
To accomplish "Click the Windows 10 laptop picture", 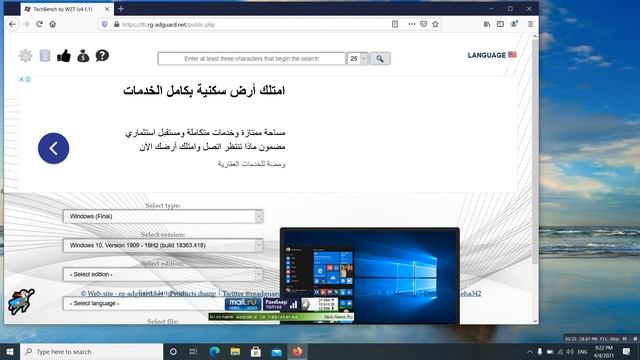I will (x=370, y=276).
